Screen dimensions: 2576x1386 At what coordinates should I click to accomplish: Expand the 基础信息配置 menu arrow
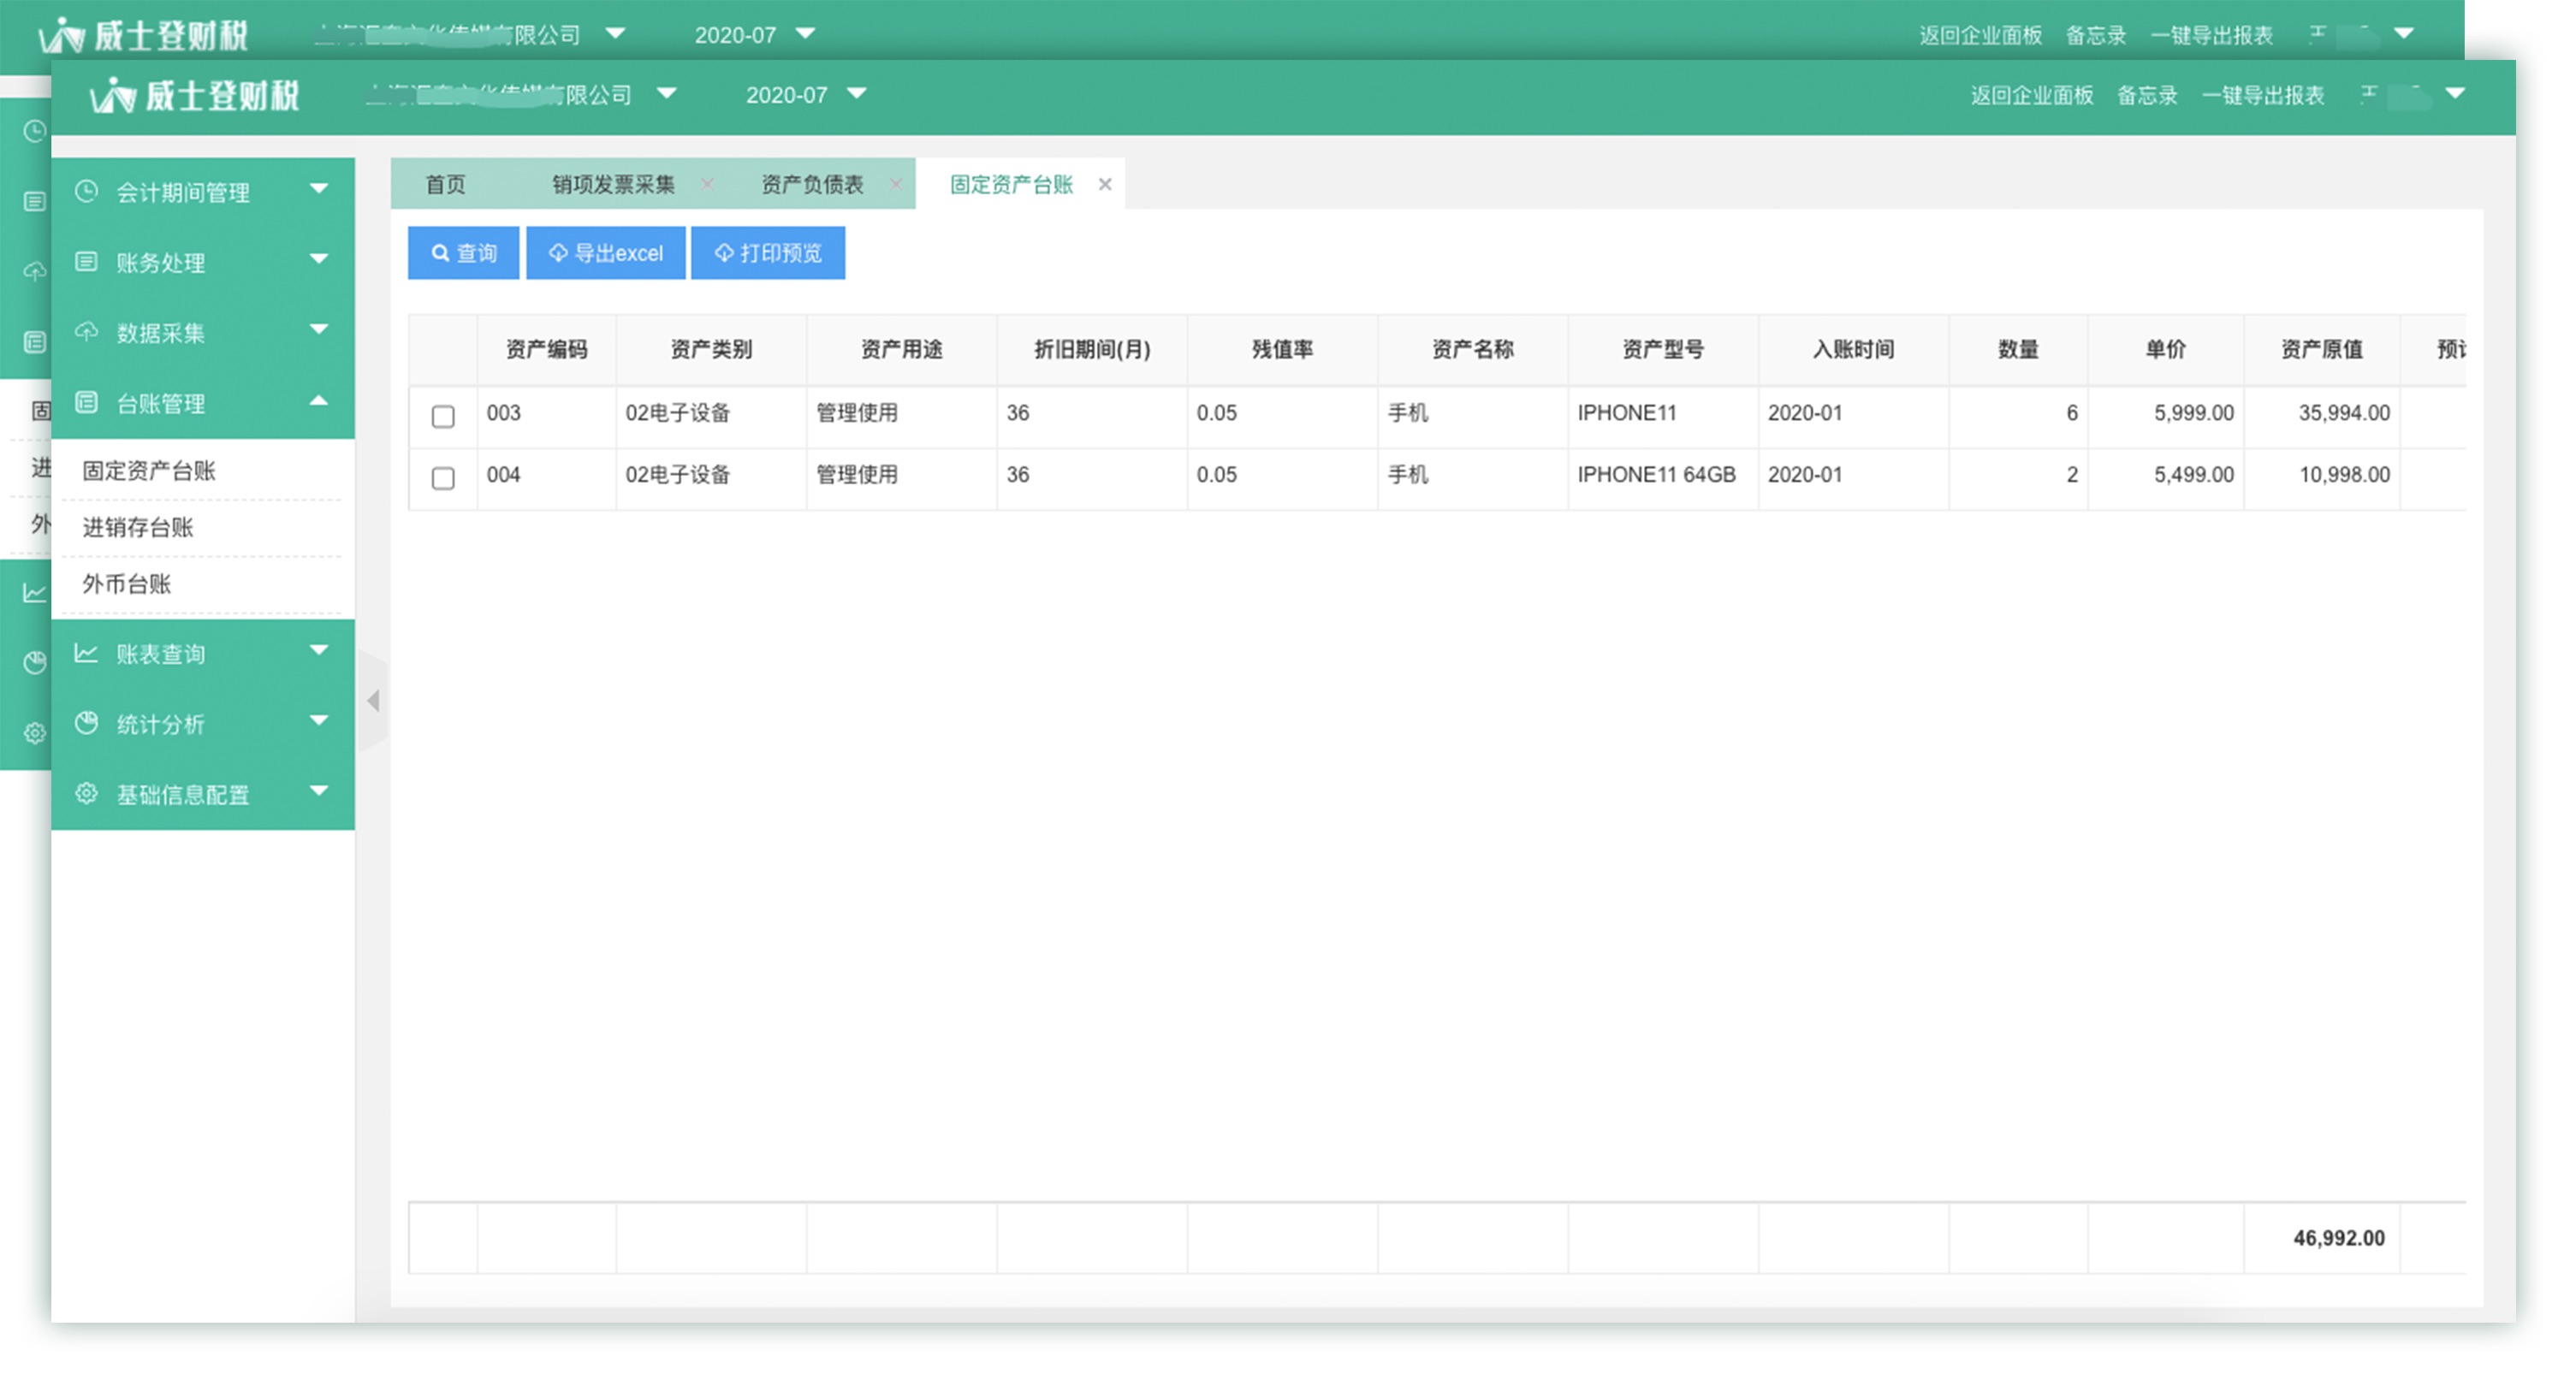coord(319,790)
